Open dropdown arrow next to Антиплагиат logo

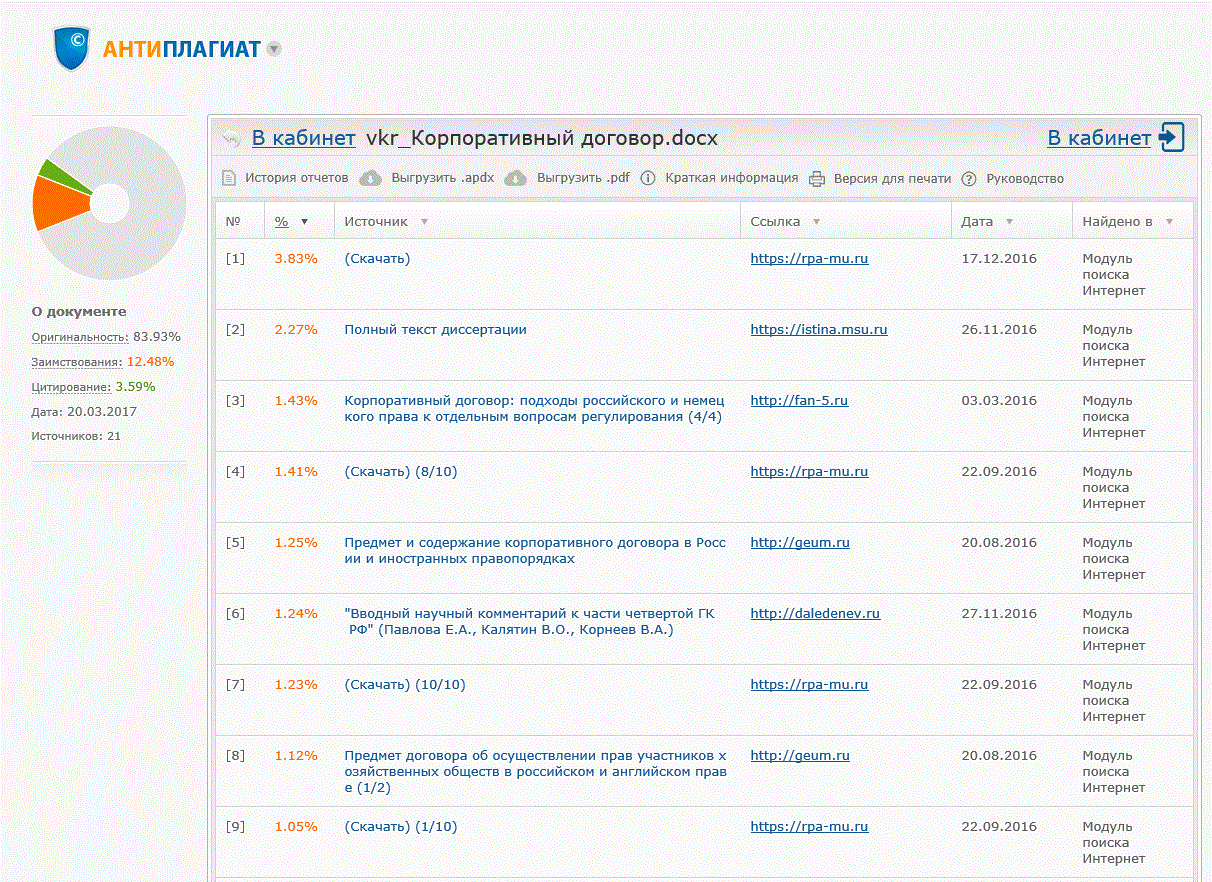tap(274, 49)
